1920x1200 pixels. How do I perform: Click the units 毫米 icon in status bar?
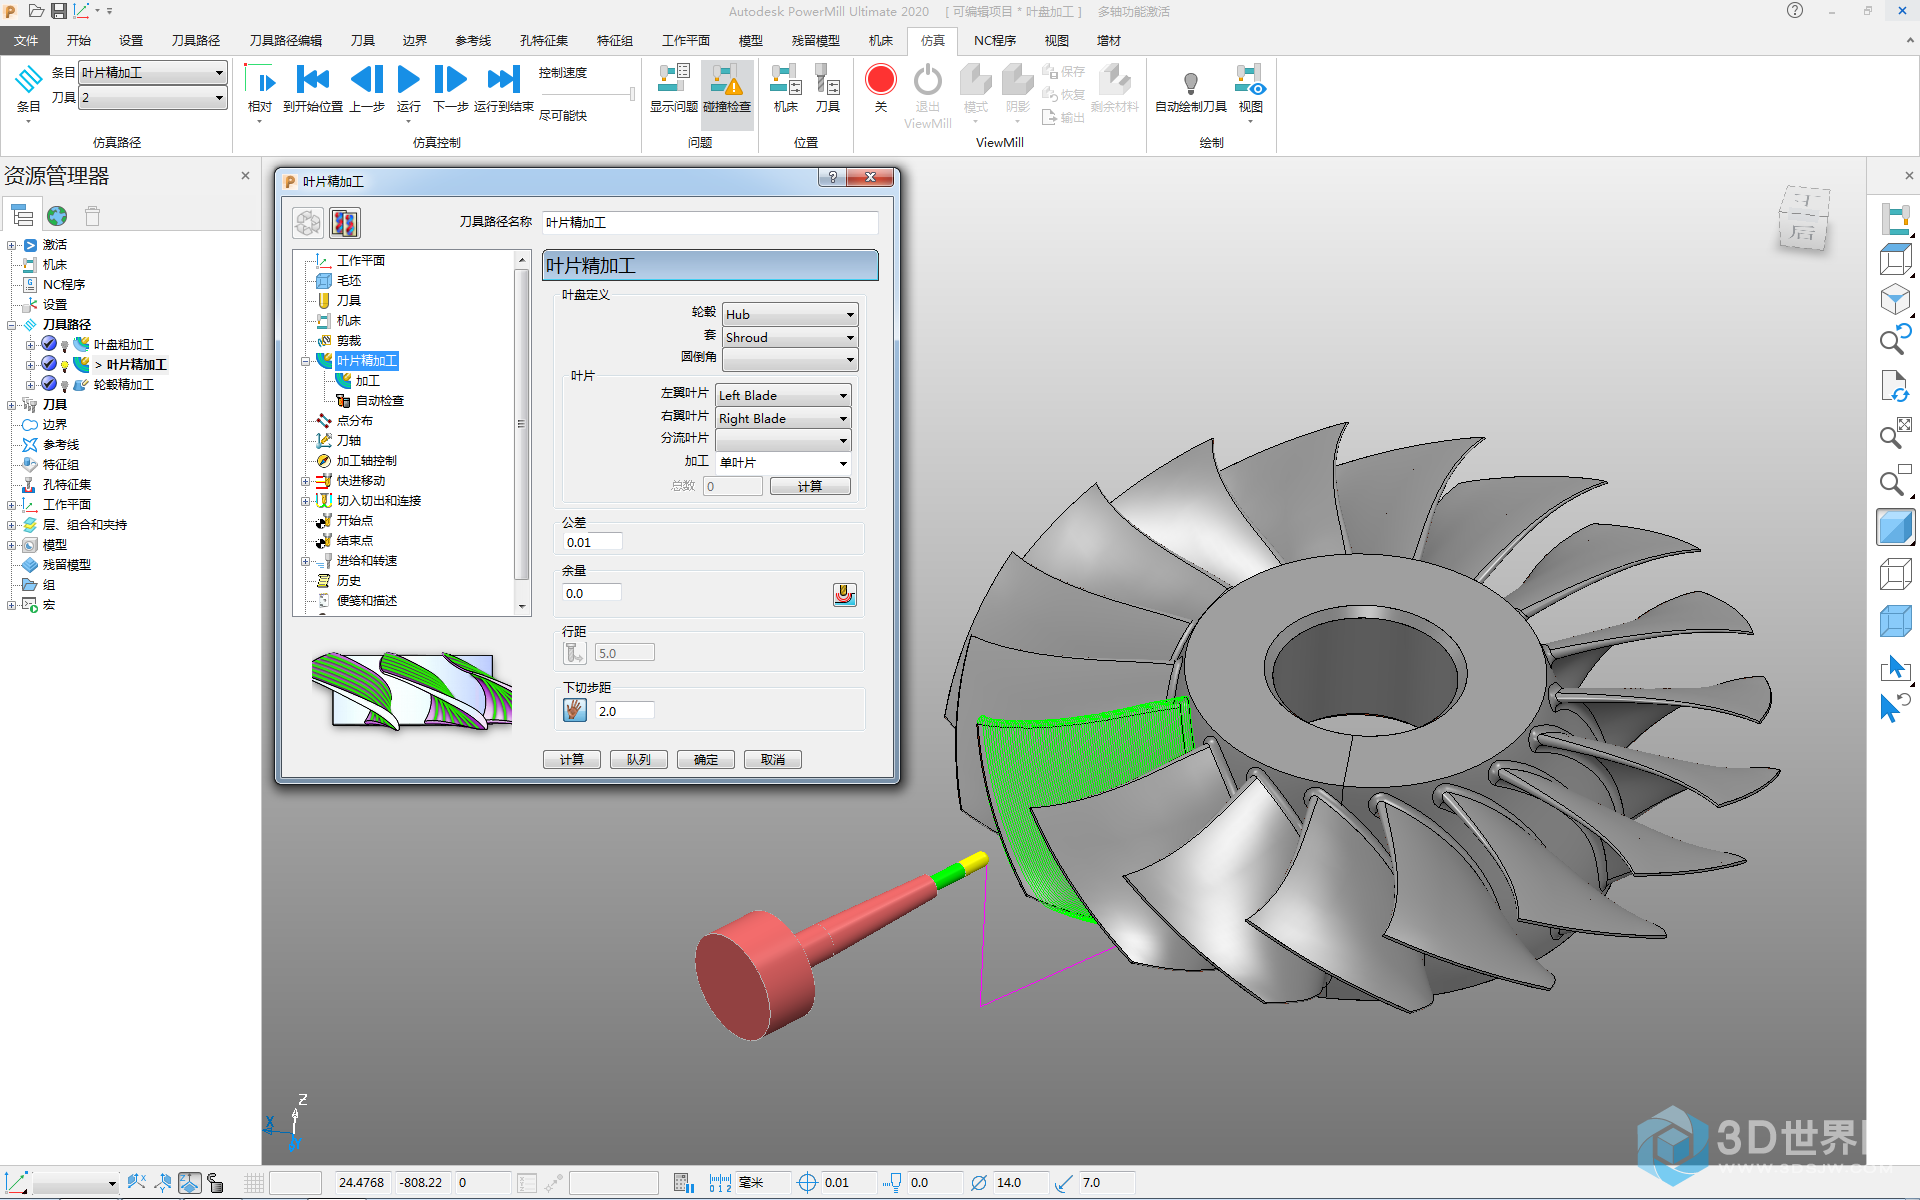point(720,1183)
